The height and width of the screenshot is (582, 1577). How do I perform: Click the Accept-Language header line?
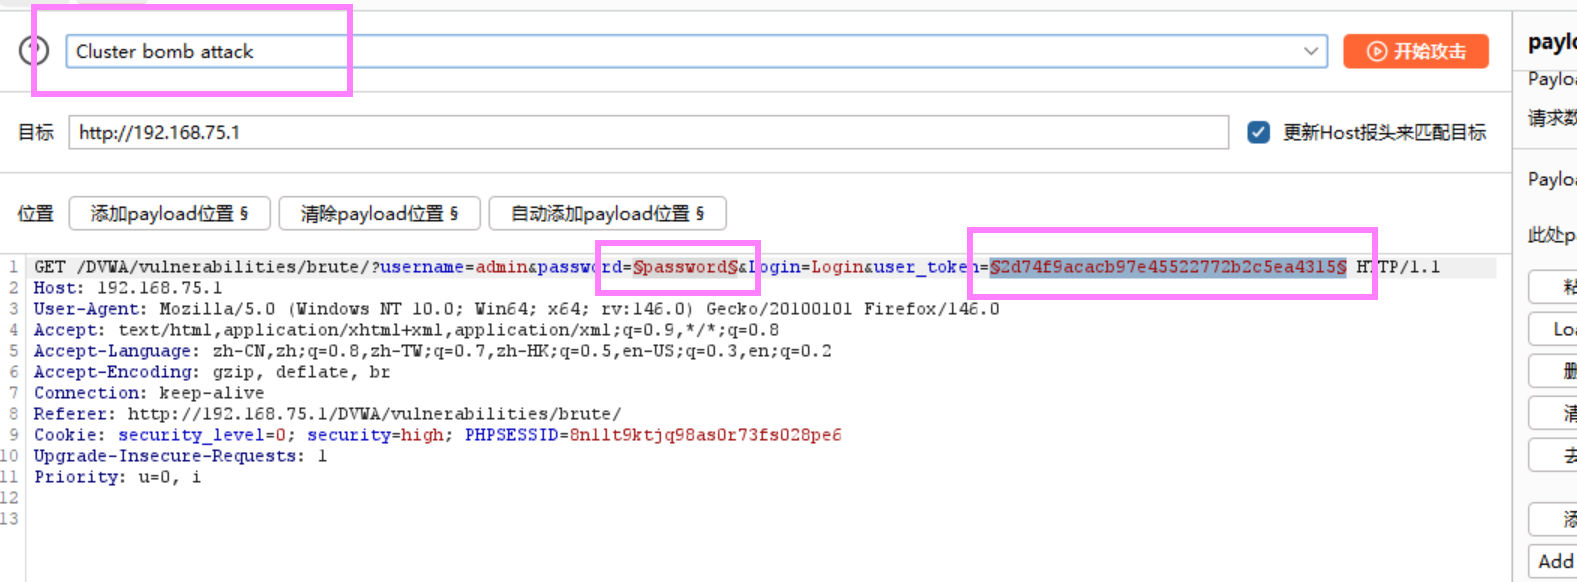[432, 351]
